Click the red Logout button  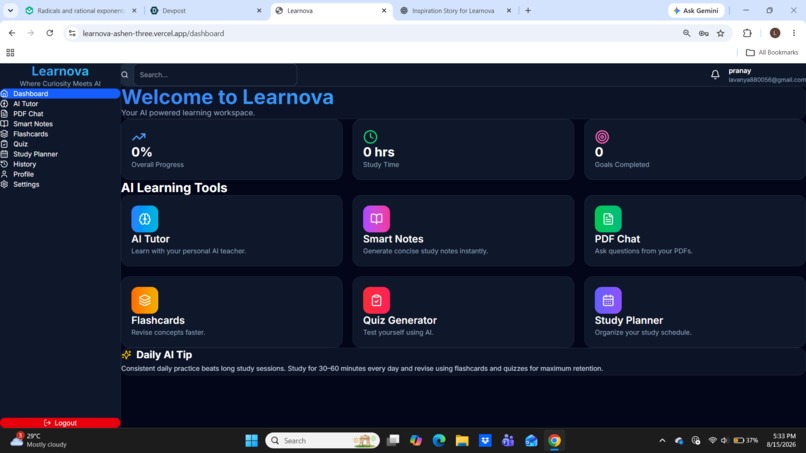tap(60, 423)
